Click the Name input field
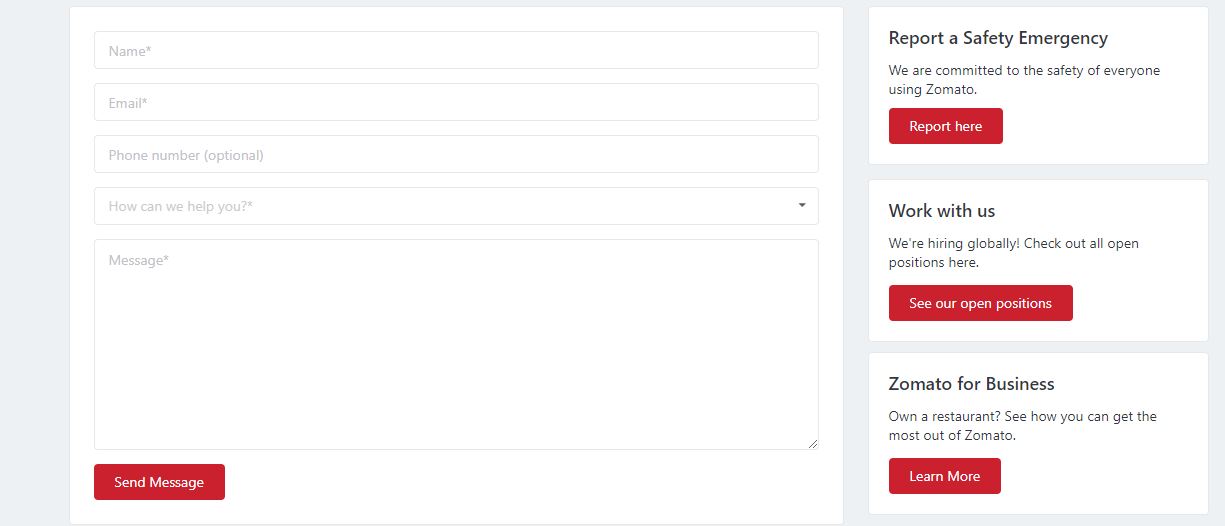This screenshot has height=526, width=1225. point(456,50)
